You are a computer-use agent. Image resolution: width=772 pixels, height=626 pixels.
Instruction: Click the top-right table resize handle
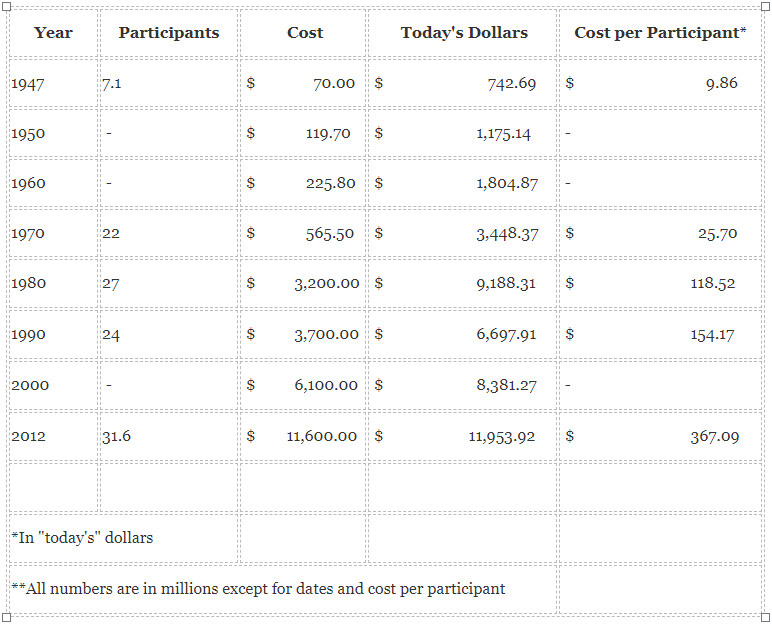766,6
